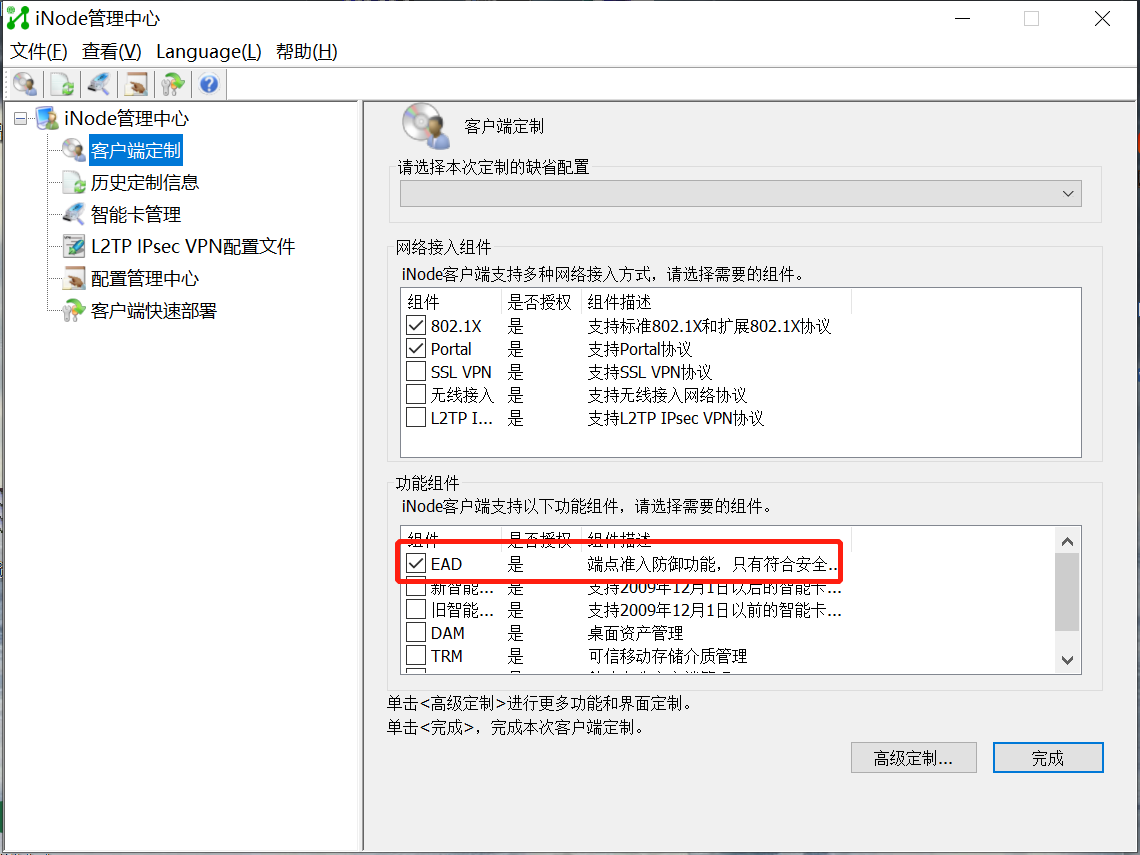Click icon beside 客户端快速部署 tree node
1140x855 pixels.
(73, 310)
